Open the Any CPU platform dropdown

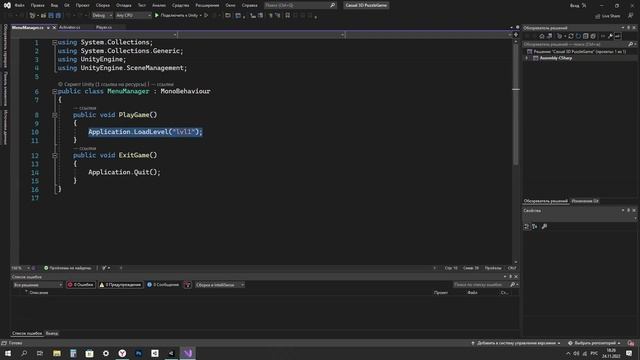[133, 16]
